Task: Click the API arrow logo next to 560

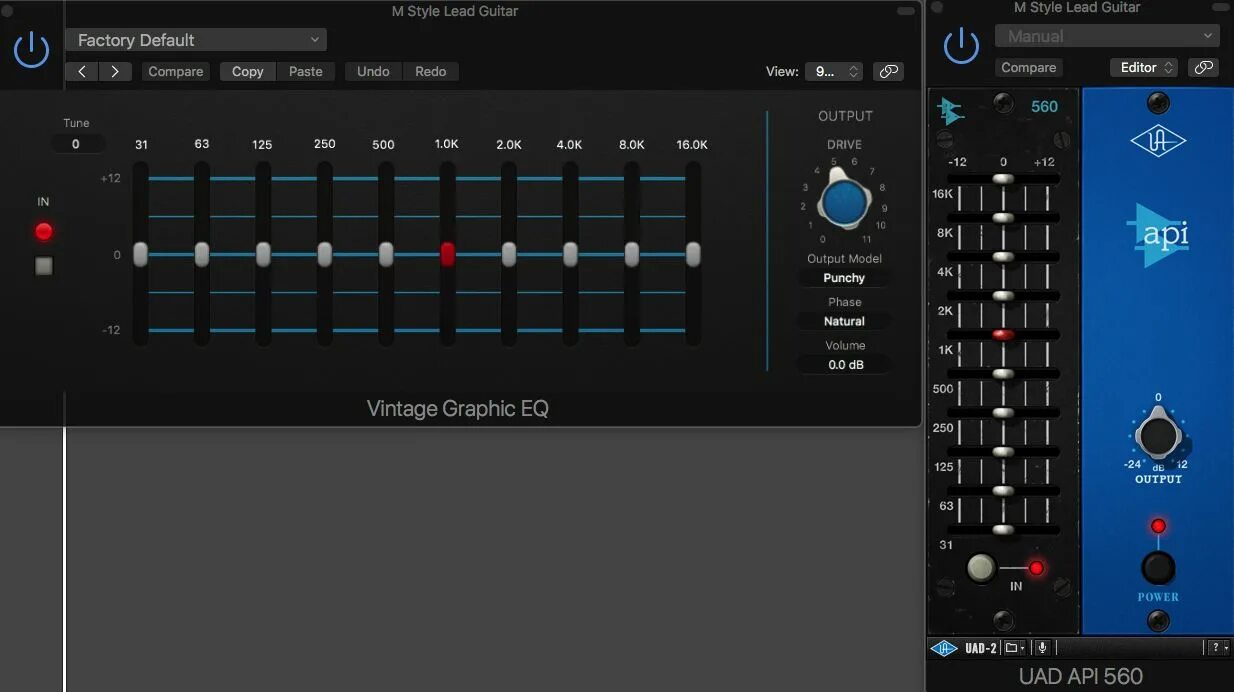Action: [x=950, y=111]
